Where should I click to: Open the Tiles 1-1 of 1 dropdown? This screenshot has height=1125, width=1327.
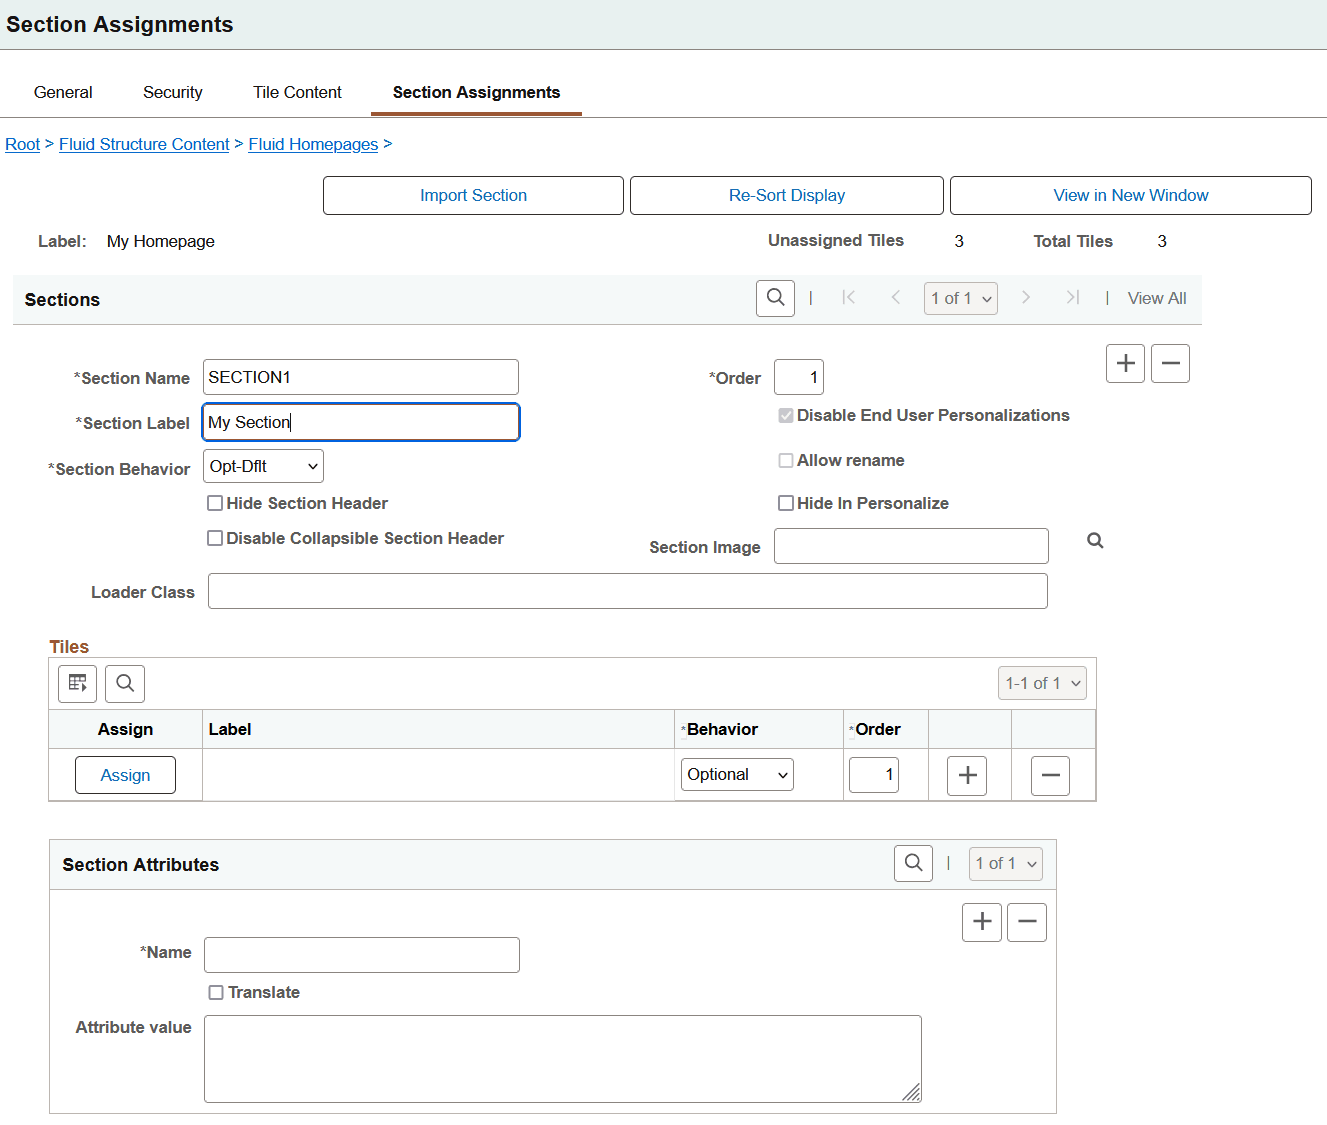[x=1042, y=683]
